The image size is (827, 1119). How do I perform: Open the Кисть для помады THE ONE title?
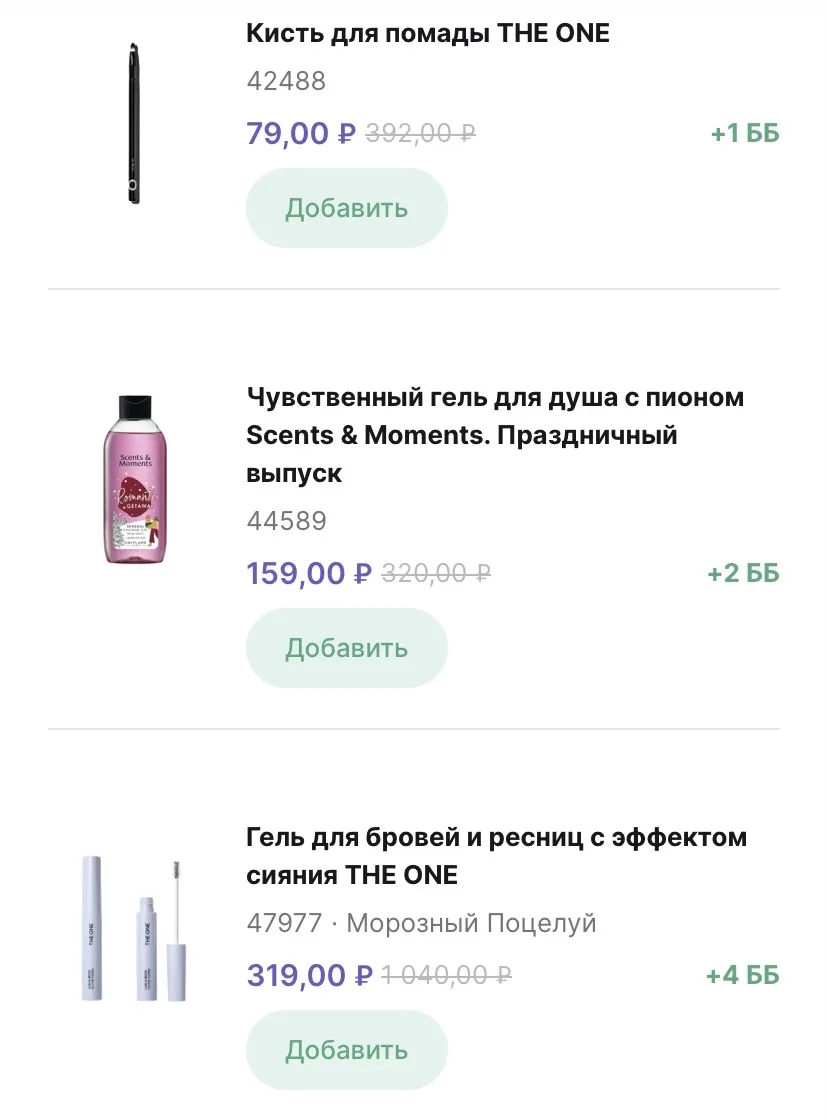(x=427, y=33)
